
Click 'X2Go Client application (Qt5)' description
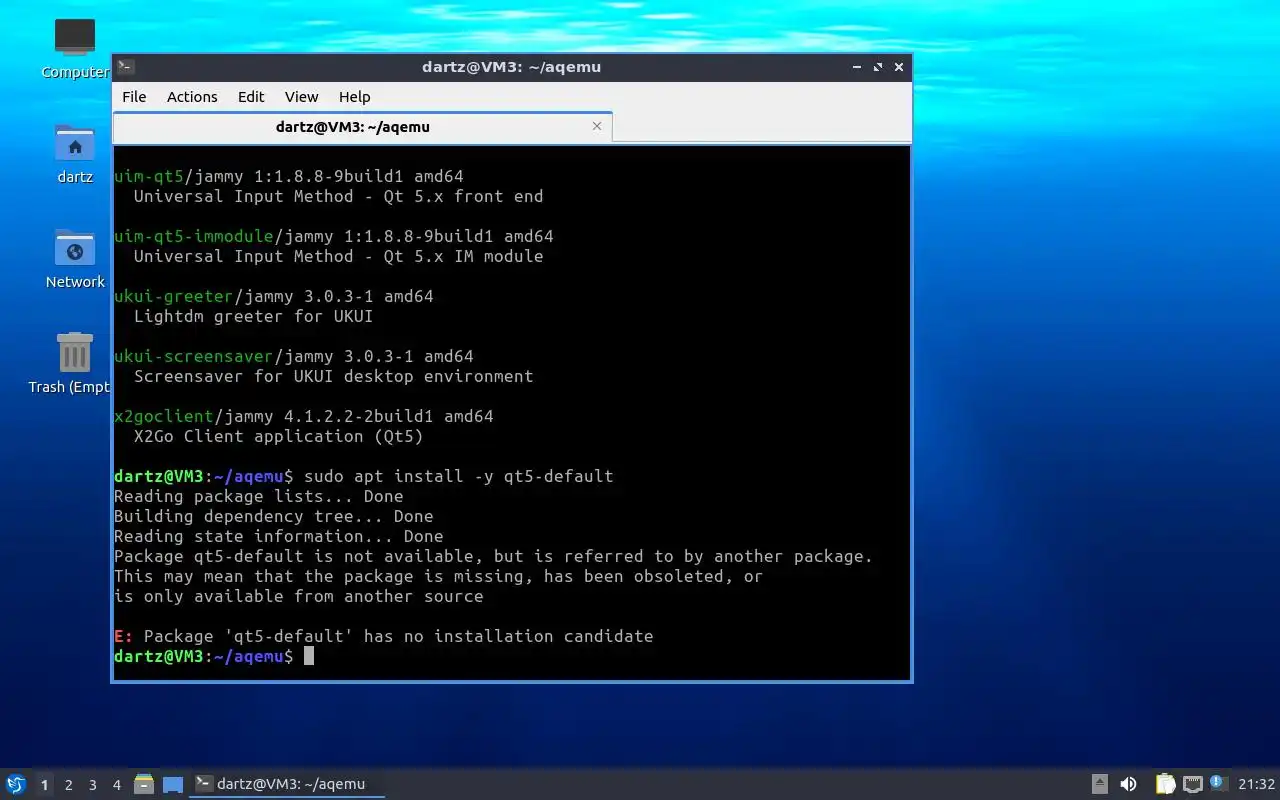click(279, 436)
